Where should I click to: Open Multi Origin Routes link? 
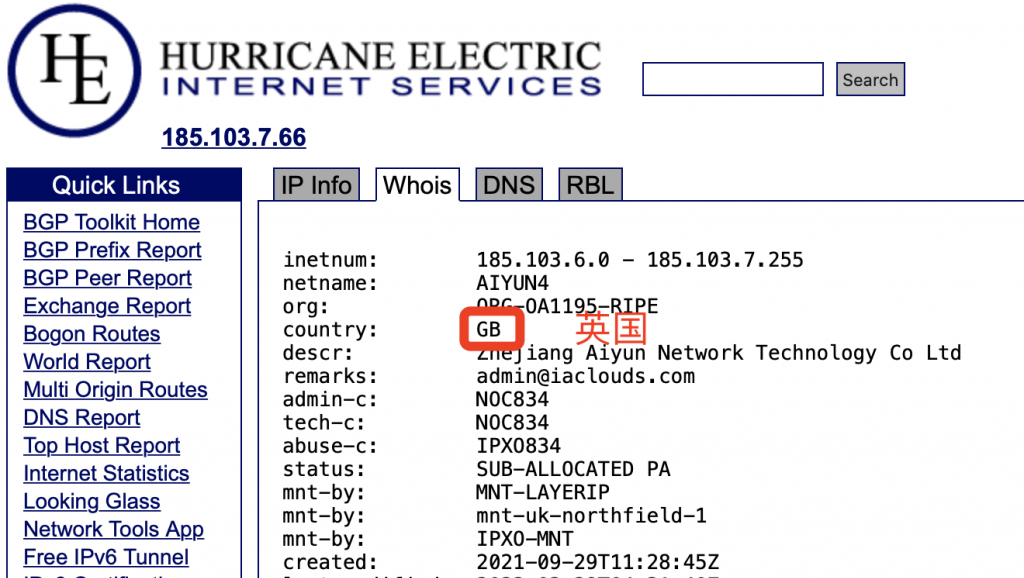click(x=116, y=390)
